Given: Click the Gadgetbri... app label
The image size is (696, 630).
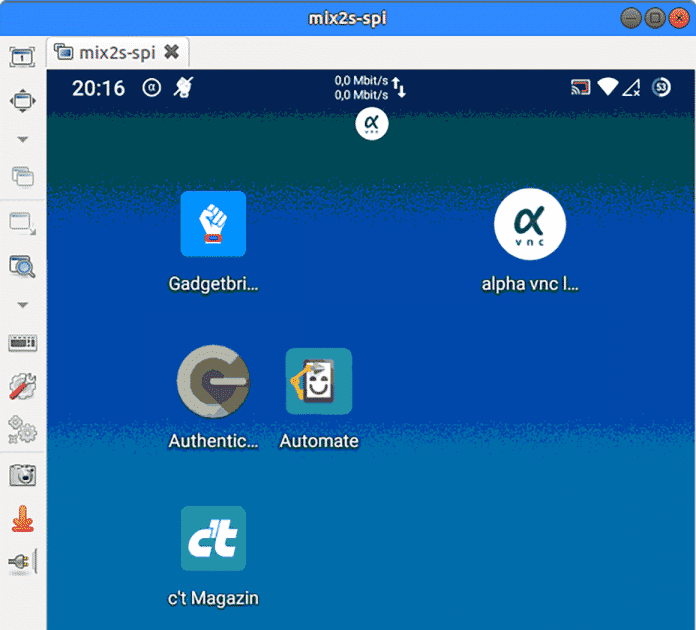Looking at the screenshot, I should click(213, 284).
